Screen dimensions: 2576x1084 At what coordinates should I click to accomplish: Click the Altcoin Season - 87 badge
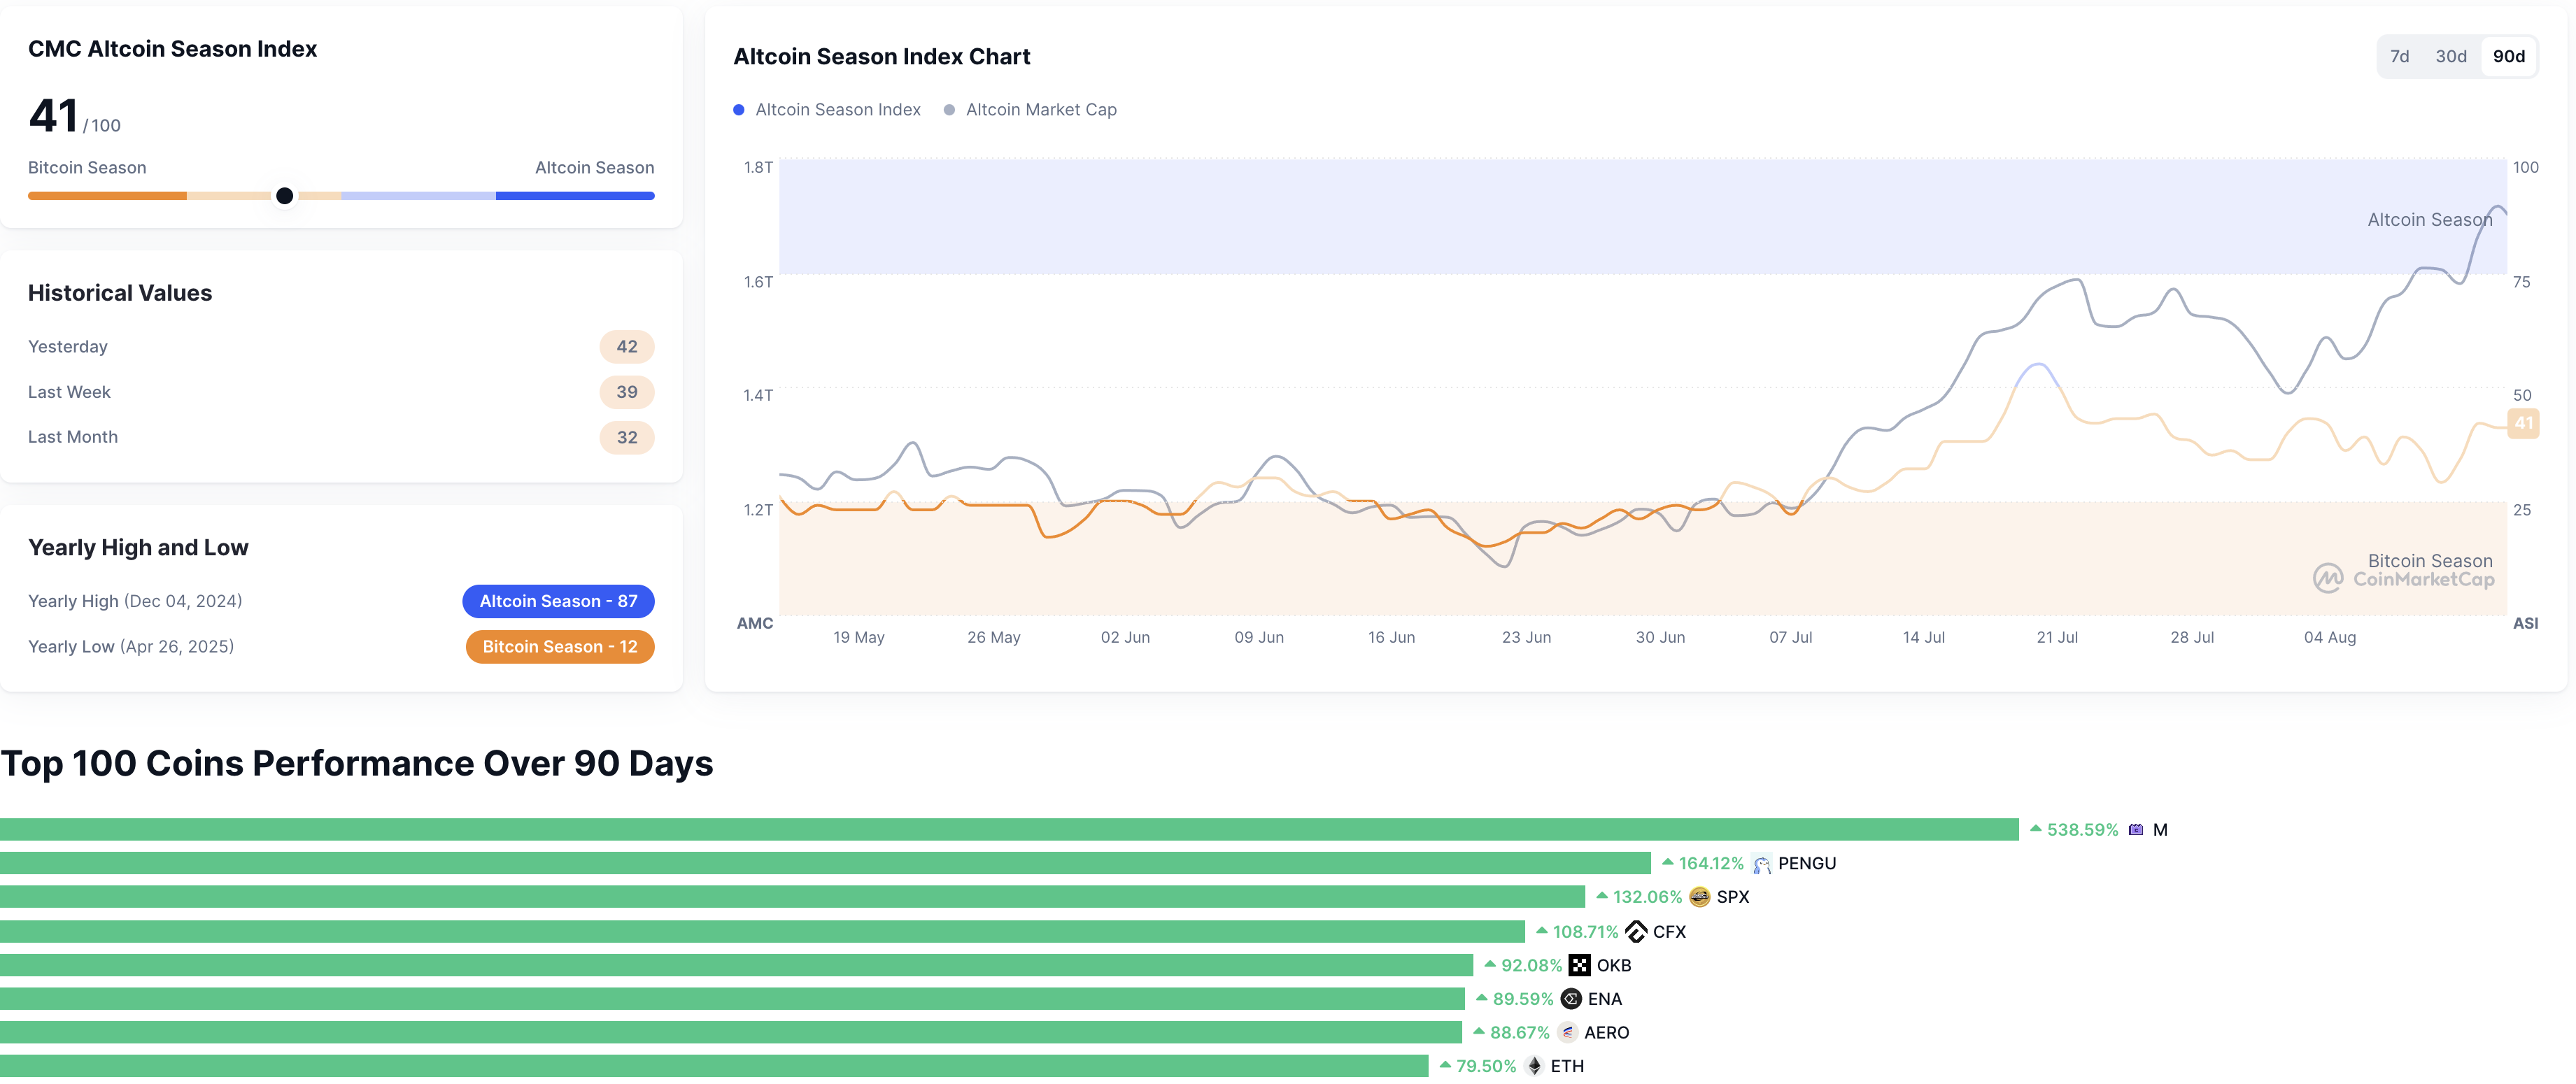point(558,601)
